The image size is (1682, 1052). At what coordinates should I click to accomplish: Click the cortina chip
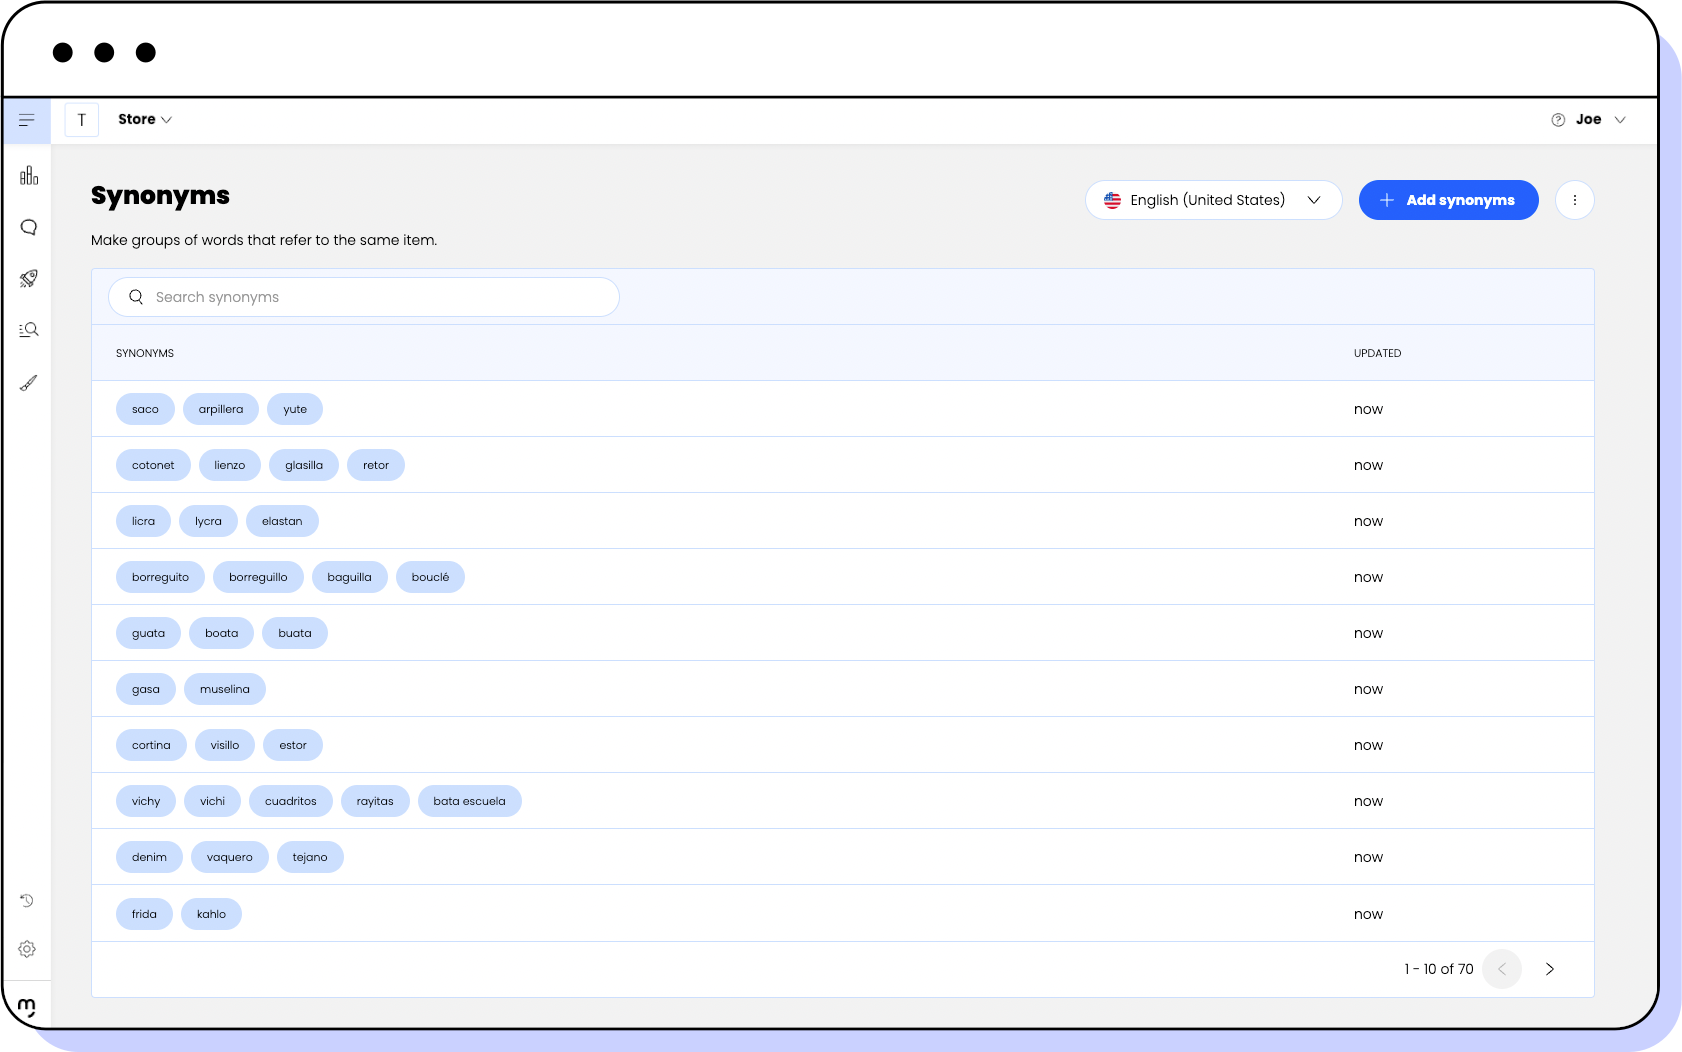tap(151, 745)
